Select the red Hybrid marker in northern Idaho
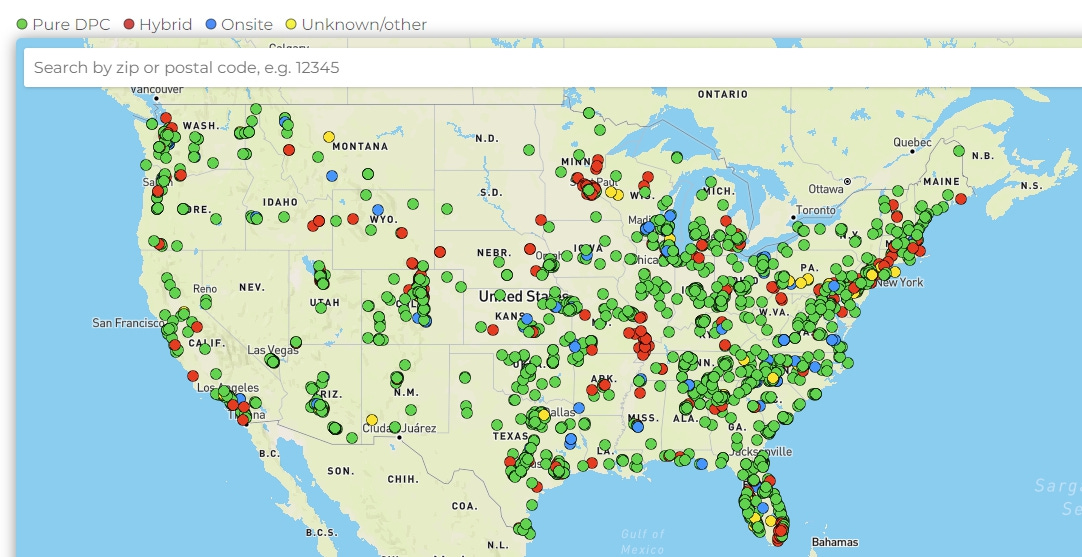This screenshot has width=1082, height=557. point(288,150)
